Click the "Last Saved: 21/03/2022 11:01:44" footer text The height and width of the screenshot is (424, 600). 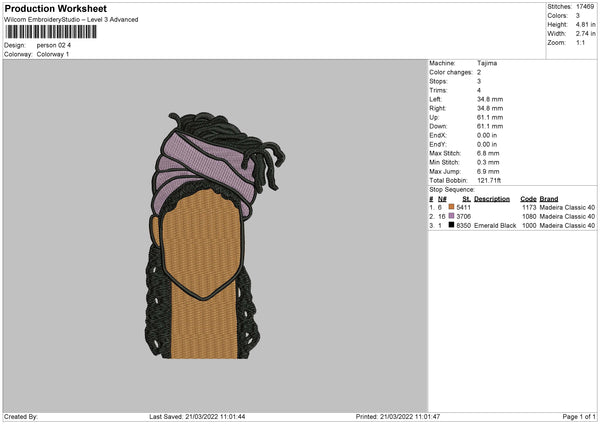pos(197,416)
